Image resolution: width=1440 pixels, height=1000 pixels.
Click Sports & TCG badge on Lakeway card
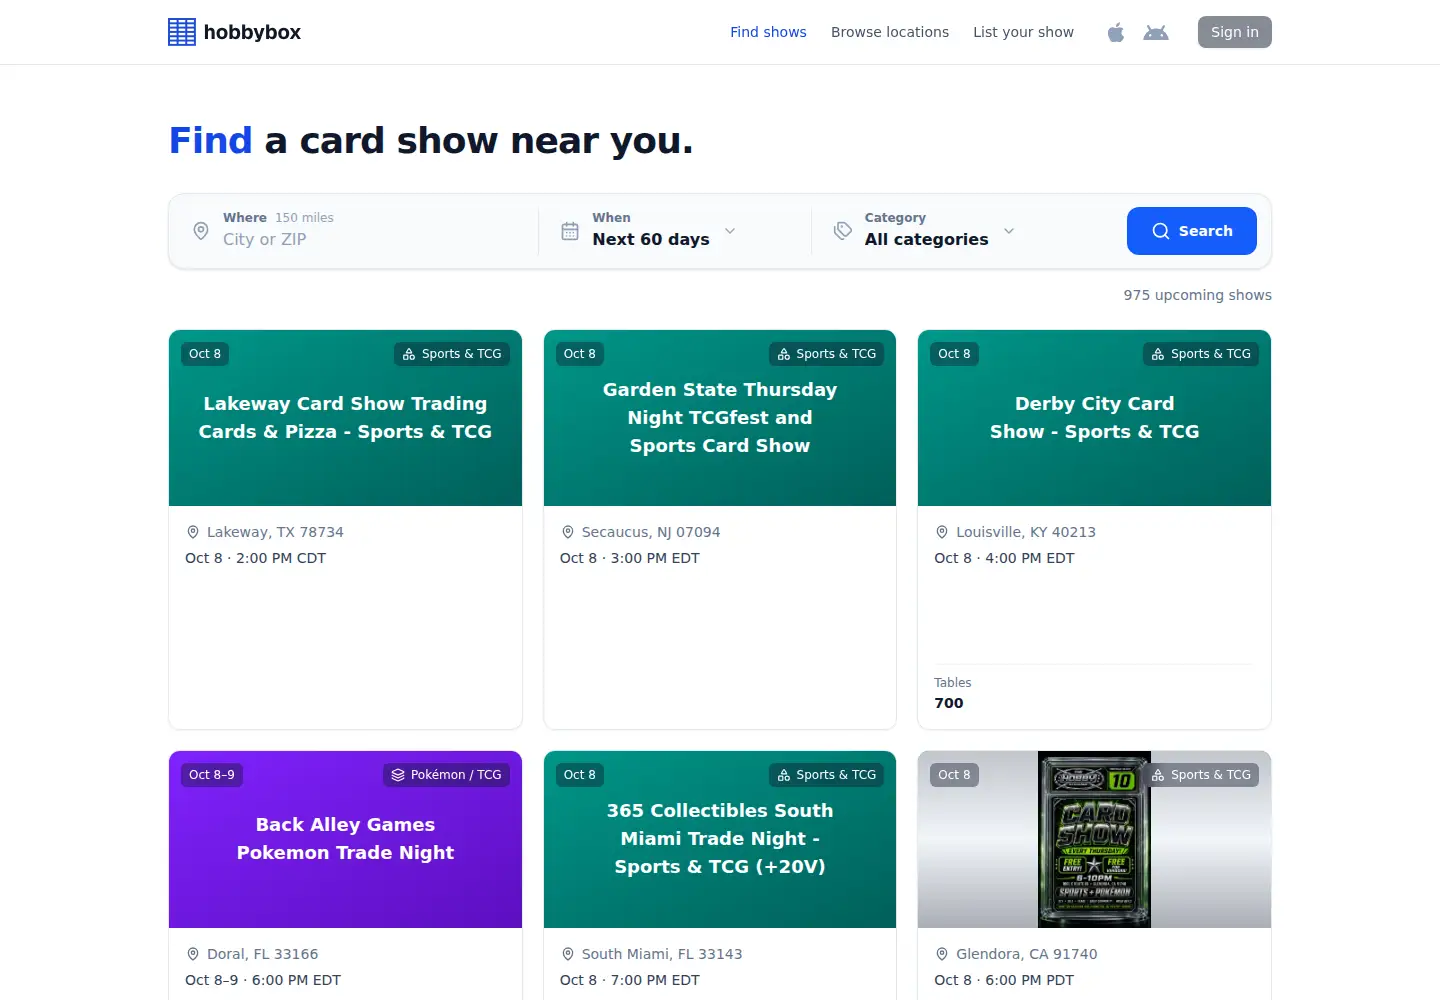coord(452,354)
